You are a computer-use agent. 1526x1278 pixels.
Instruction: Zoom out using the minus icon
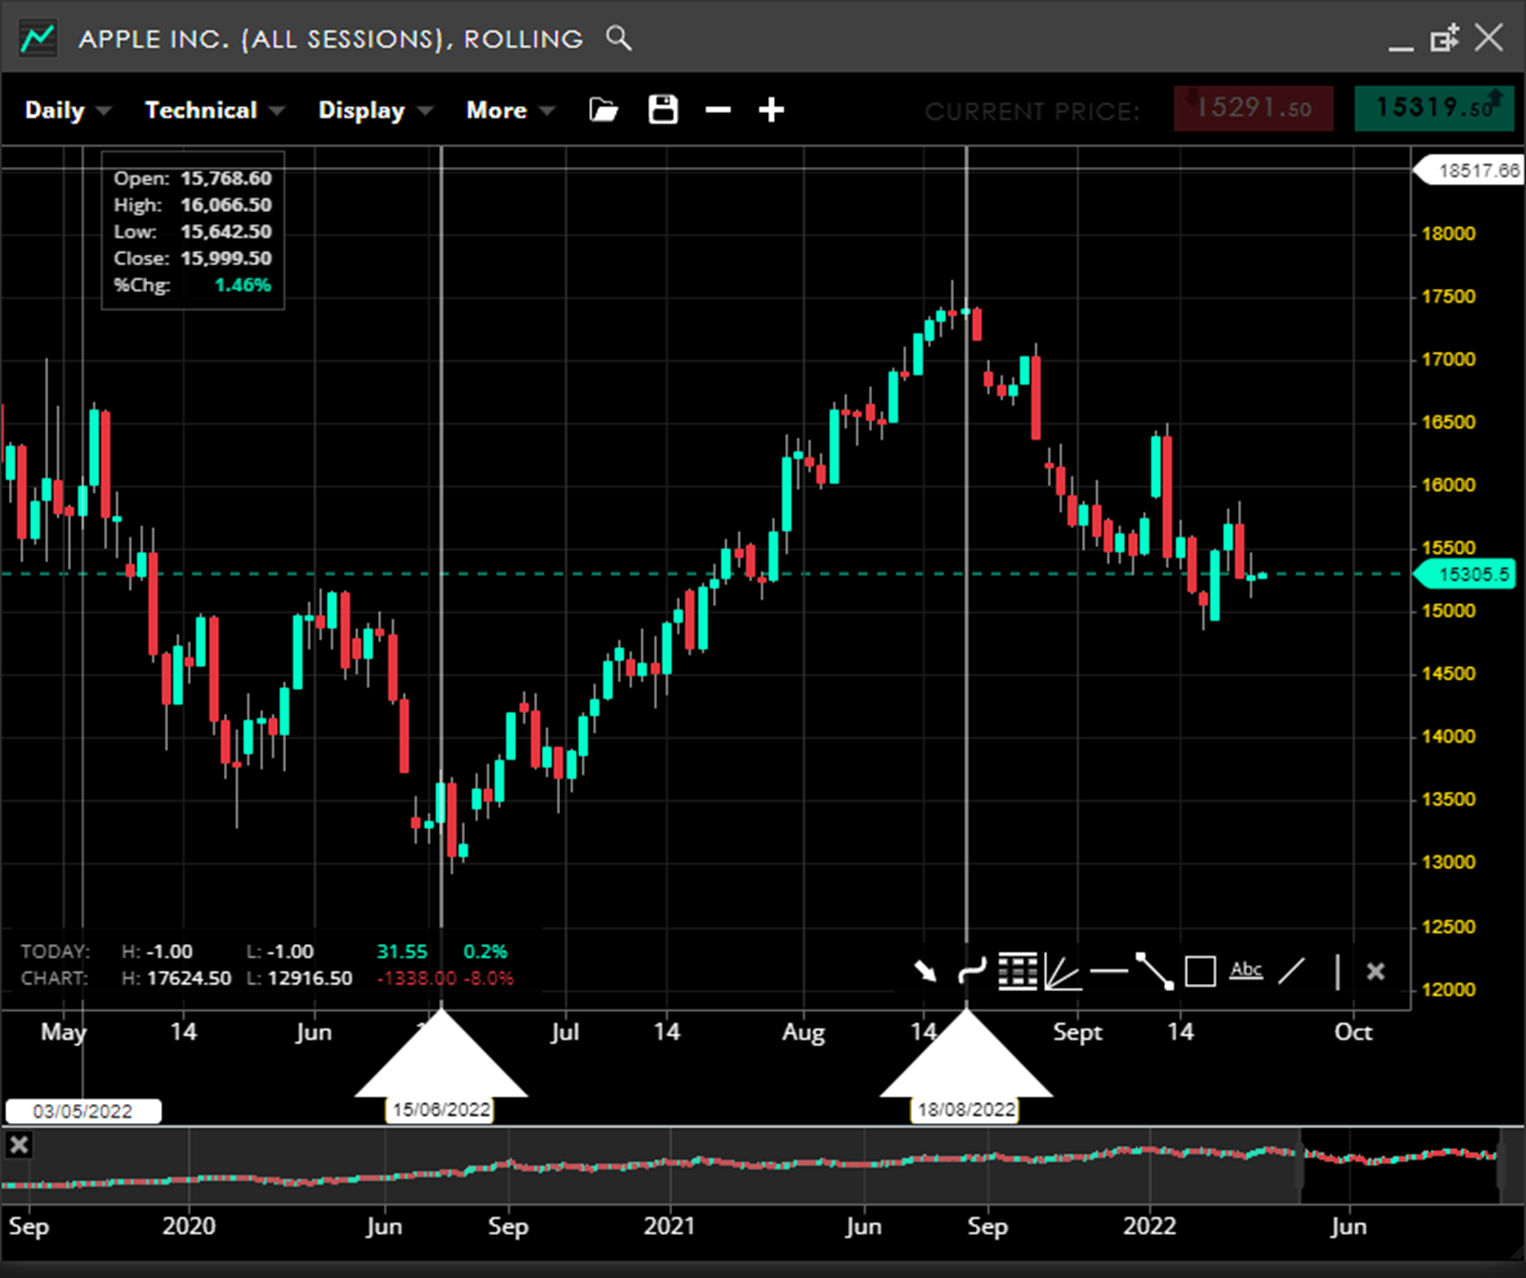[718, 110]
